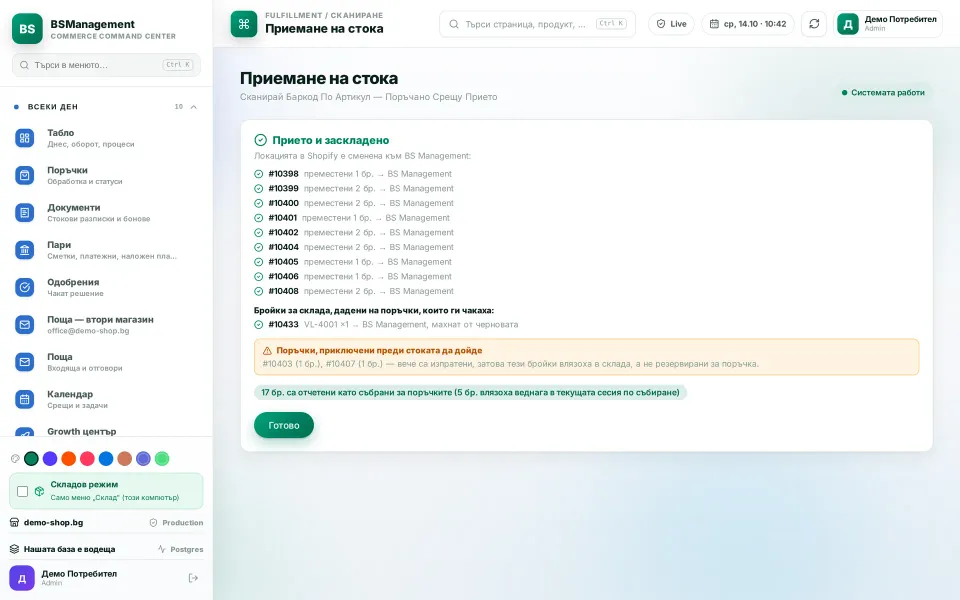Open the Календар icon in sidebar

24,399
